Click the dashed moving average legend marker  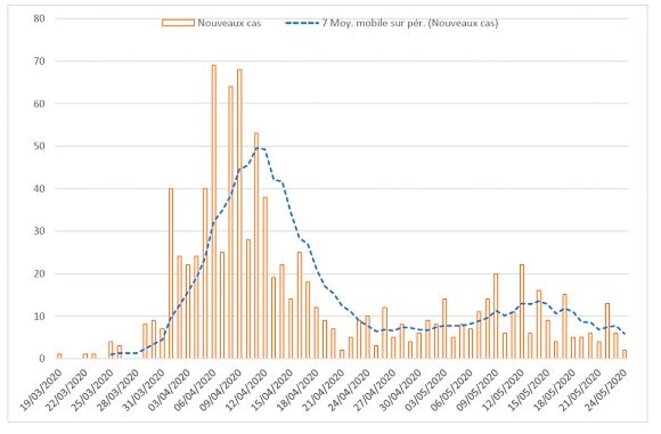(x=302, y=23)
